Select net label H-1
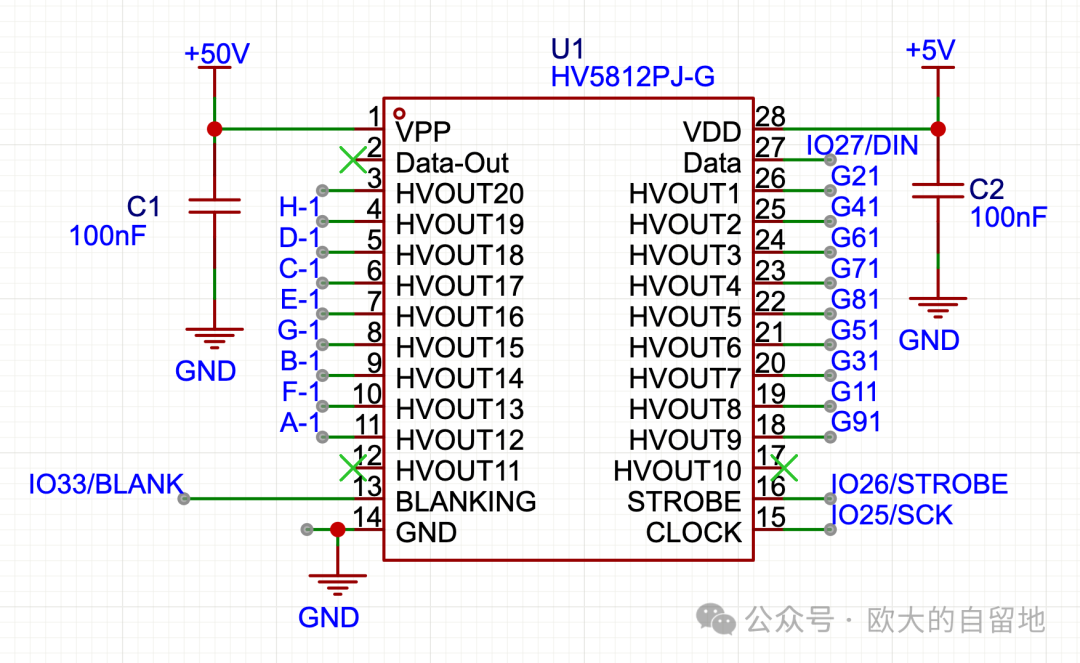The width and height of the screenshot is (1080, 663). (x=300, y=207)
